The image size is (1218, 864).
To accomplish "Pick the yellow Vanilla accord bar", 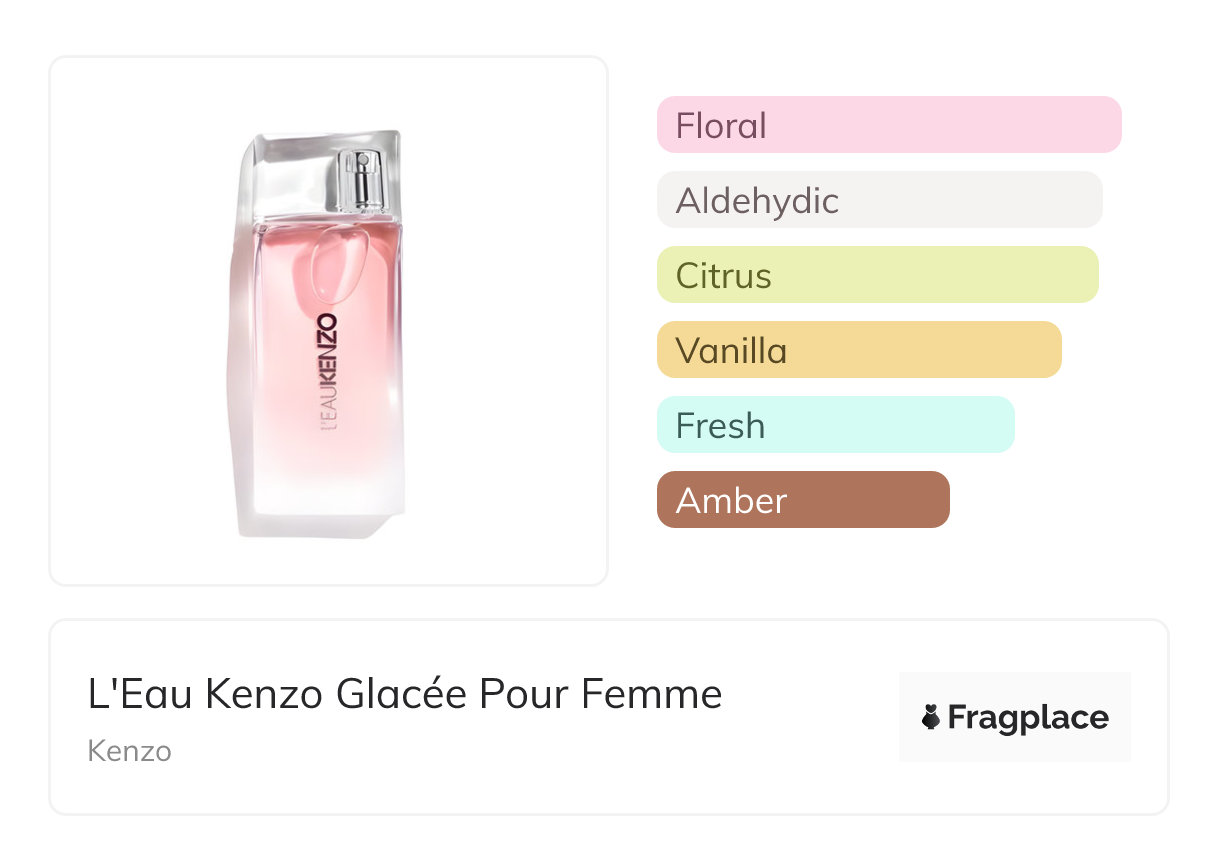I will (858, 350).
